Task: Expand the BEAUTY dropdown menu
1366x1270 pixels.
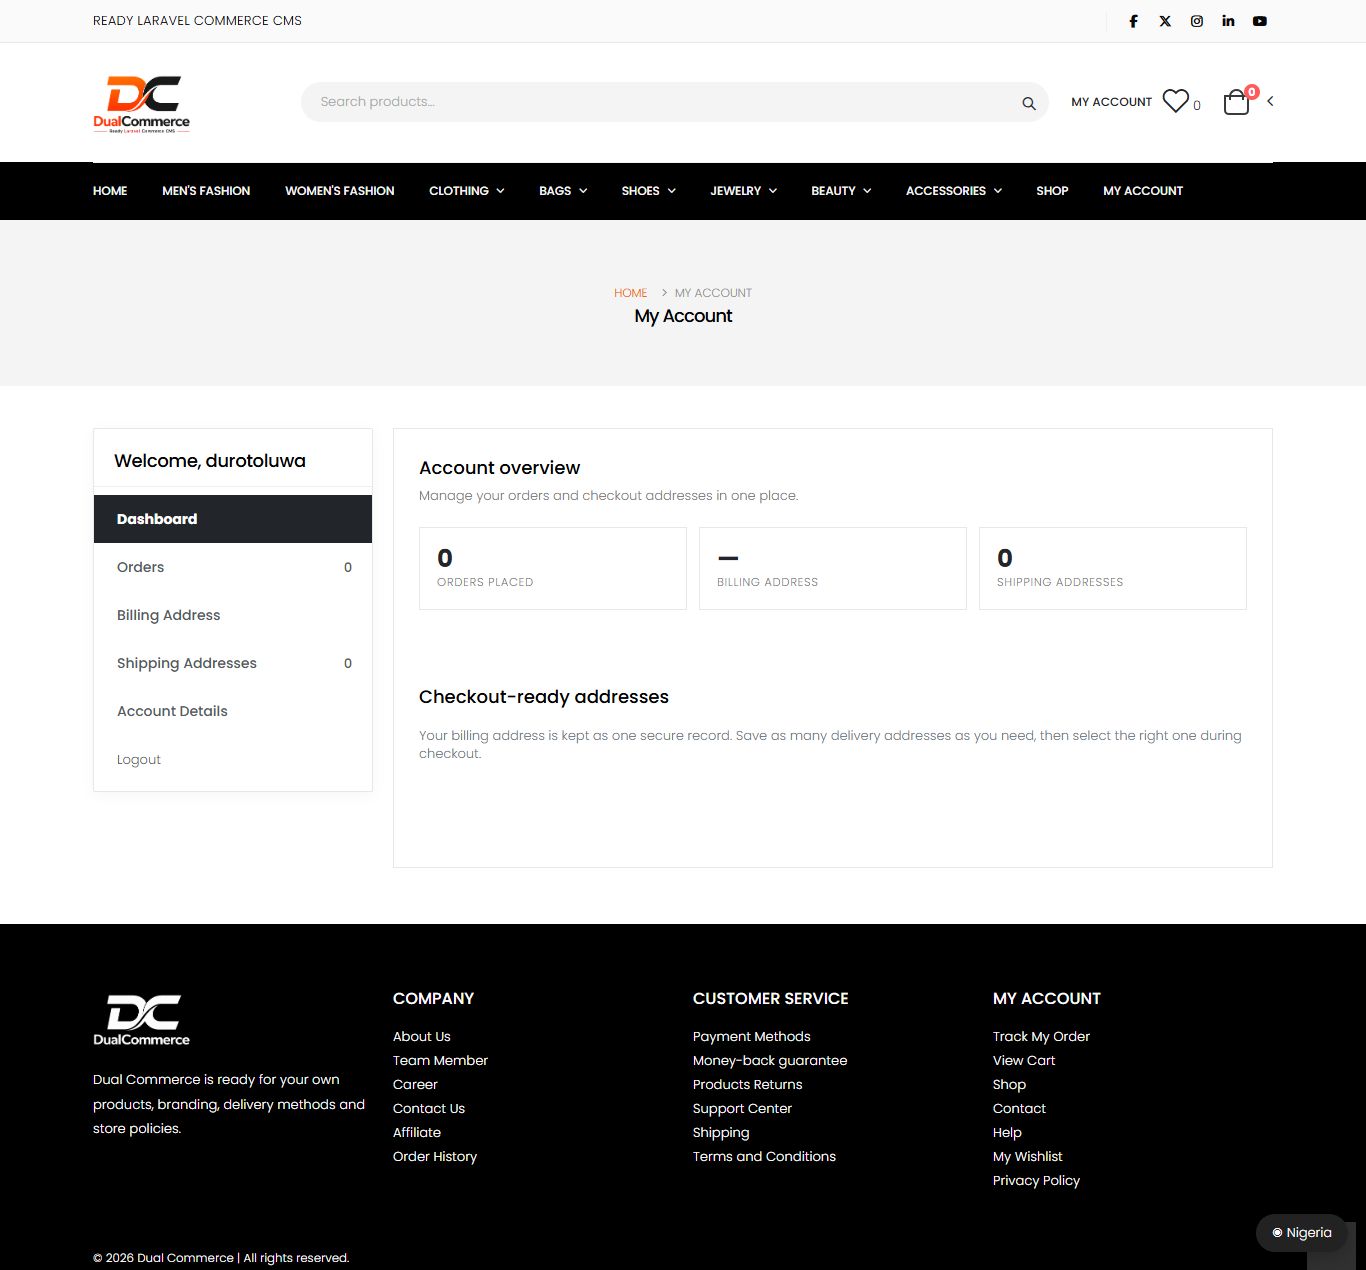Action: 841,191
